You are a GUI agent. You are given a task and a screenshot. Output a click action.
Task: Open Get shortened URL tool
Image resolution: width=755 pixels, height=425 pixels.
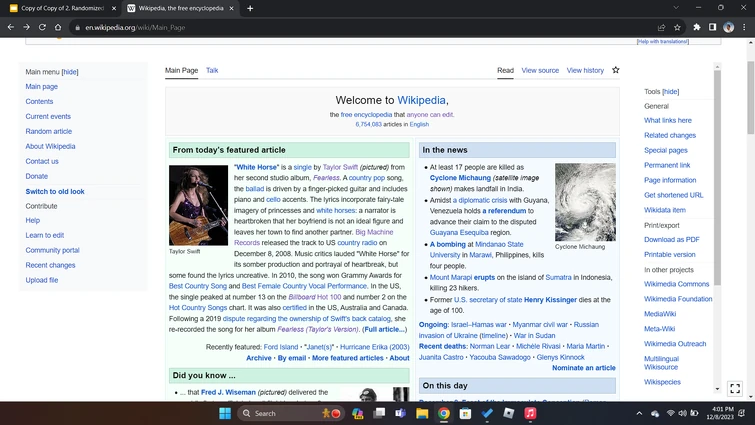click(x=674, y=195)
